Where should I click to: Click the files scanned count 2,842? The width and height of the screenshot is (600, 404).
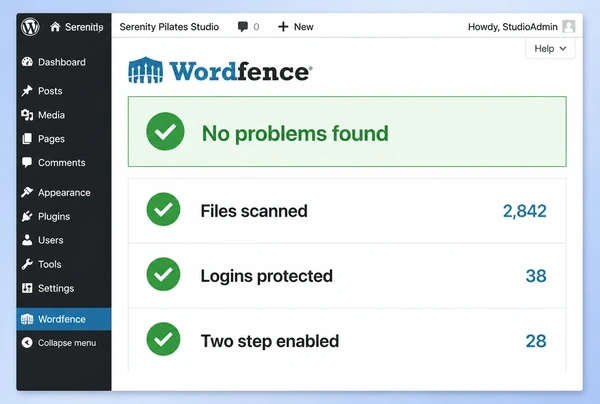pyautogui.click(x=524, y=211)
